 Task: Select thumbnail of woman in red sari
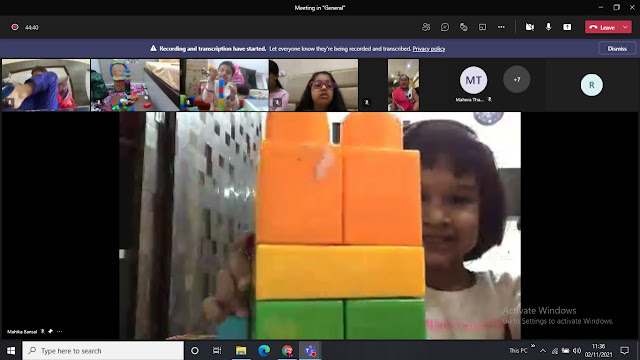point(403,85)
